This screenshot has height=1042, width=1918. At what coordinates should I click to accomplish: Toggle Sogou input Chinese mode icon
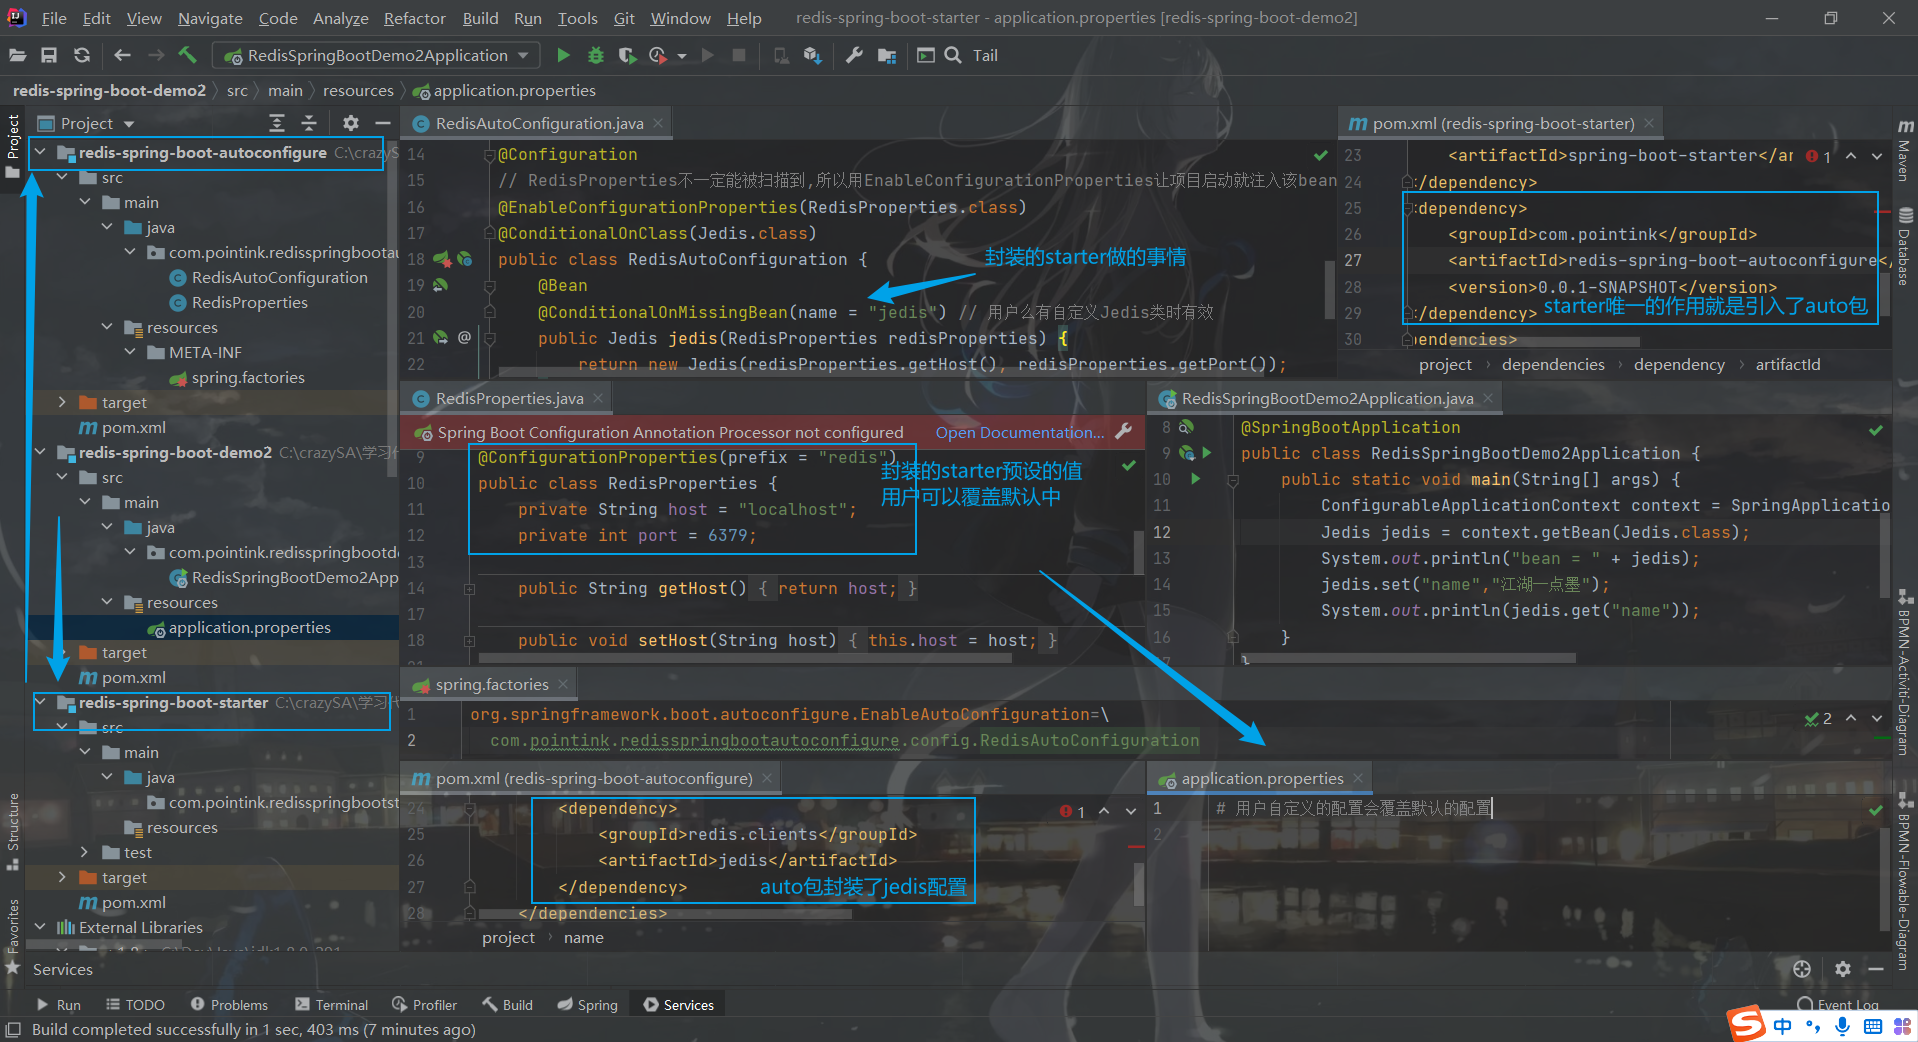pyautogui.click(x=1782, y=1026)
